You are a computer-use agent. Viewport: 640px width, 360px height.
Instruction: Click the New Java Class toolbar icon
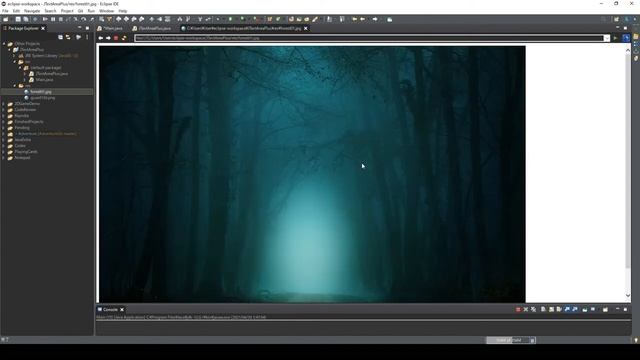tap(278, 19)
